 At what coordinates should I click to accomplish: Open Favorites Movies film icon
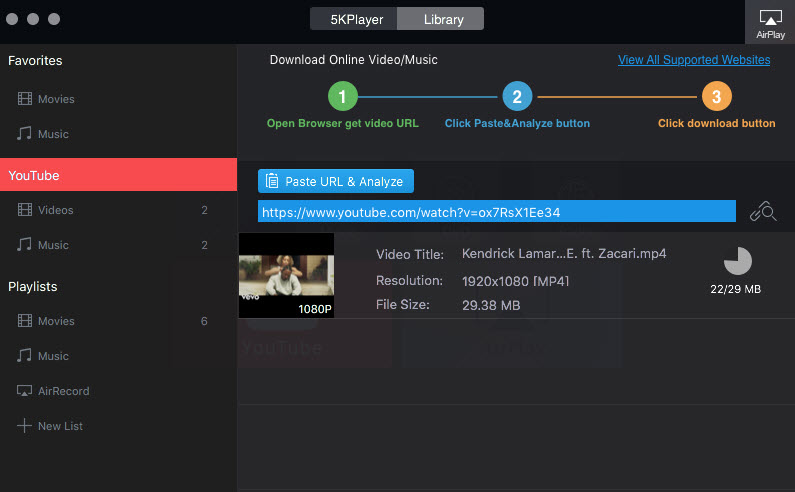[x=24, y=98]
